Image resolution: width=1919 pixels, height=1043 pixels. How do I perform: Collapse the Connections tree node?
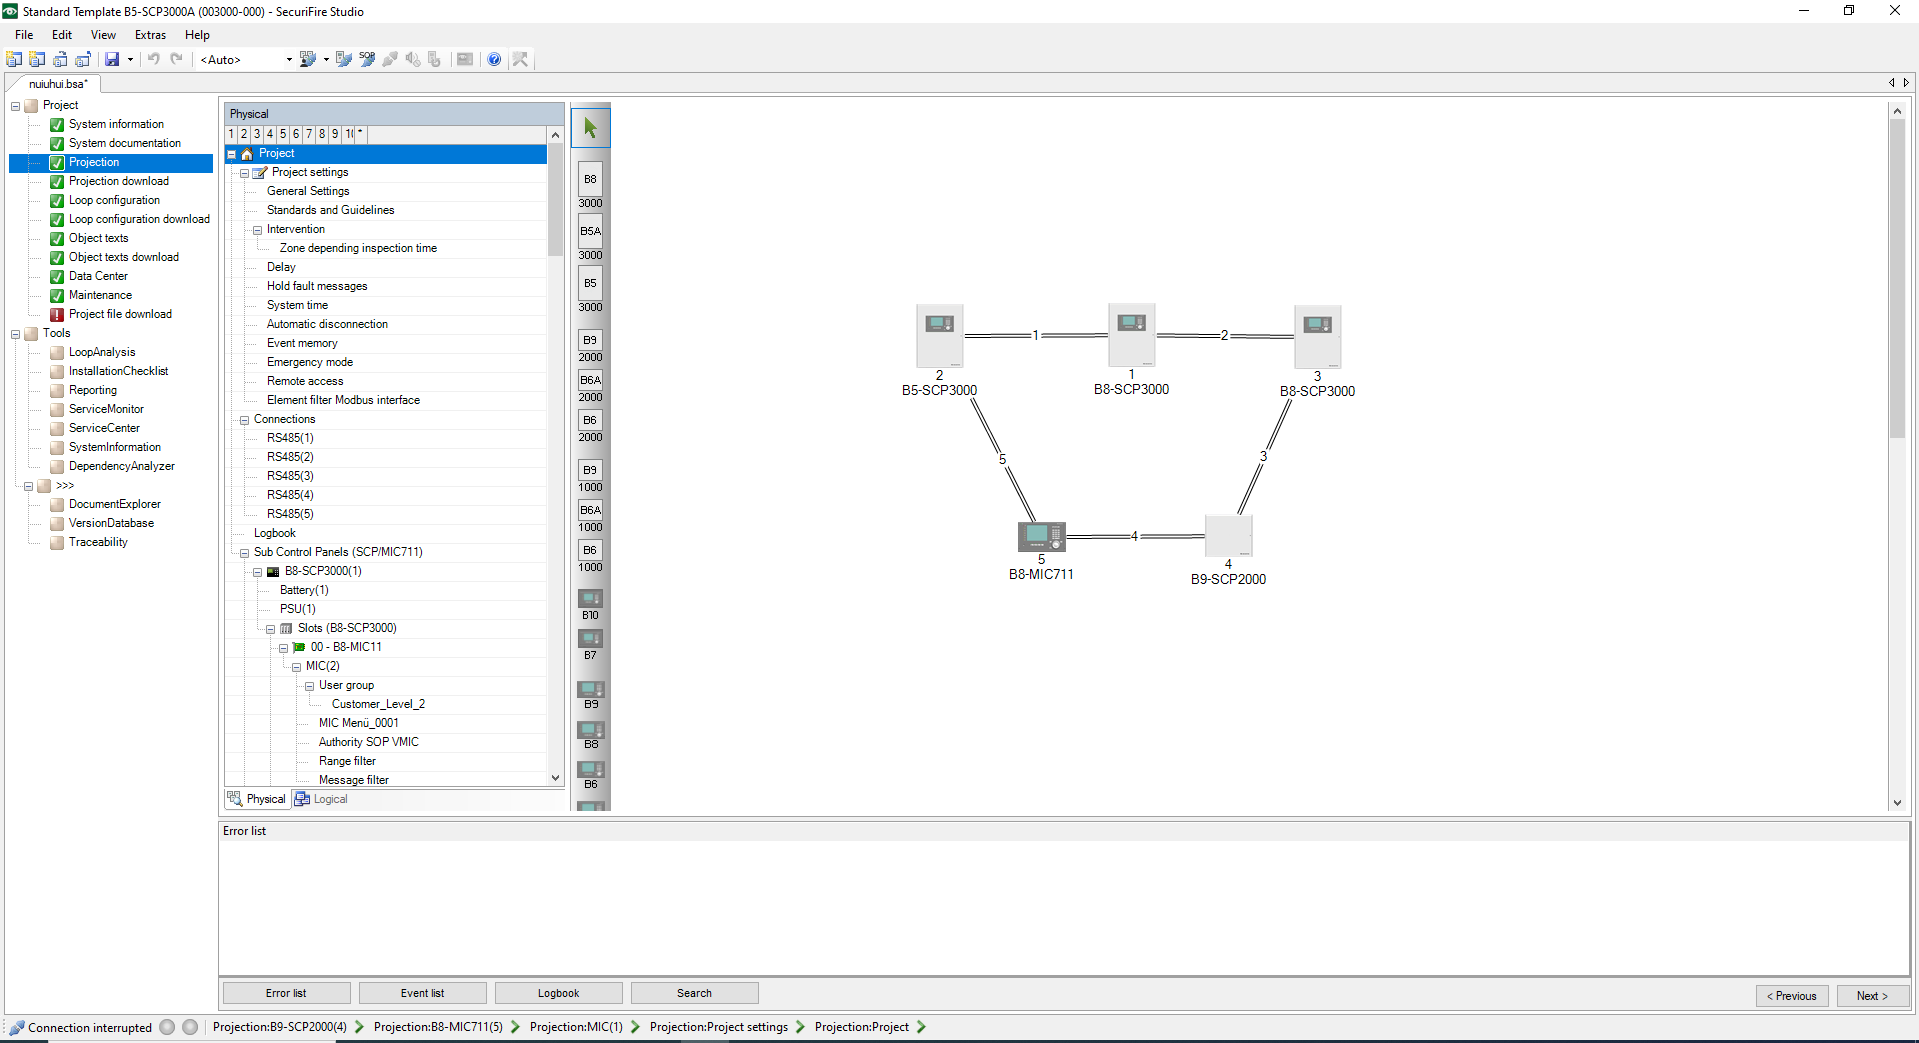click(244, 420)
